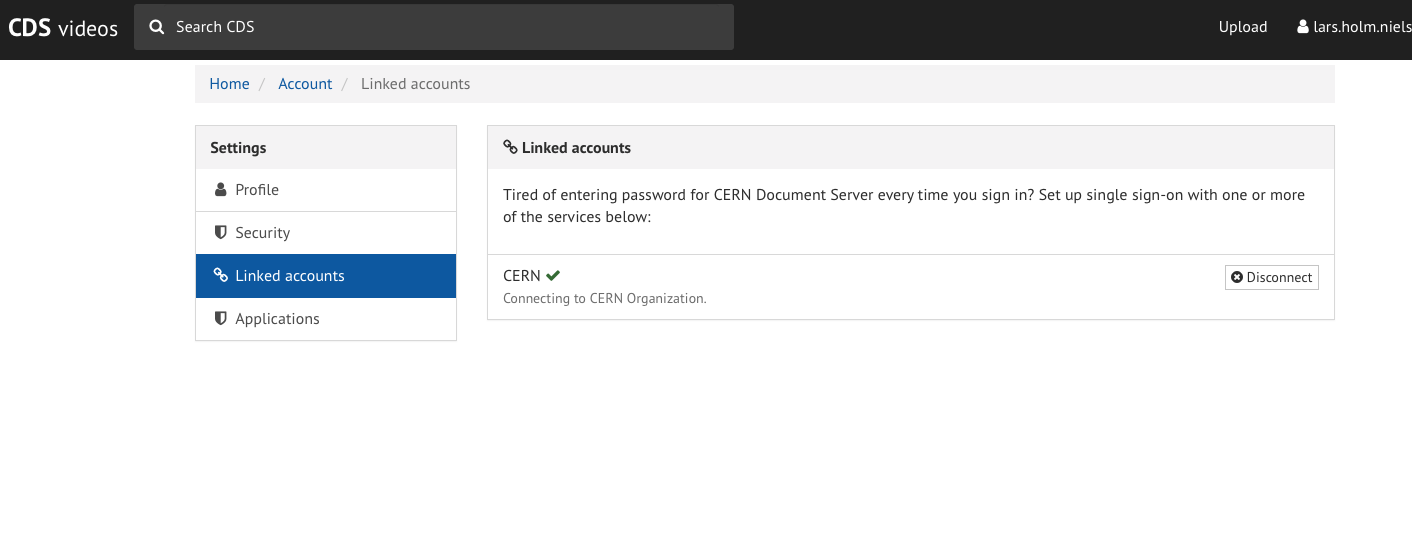Click the CDS videos logo

63,28
